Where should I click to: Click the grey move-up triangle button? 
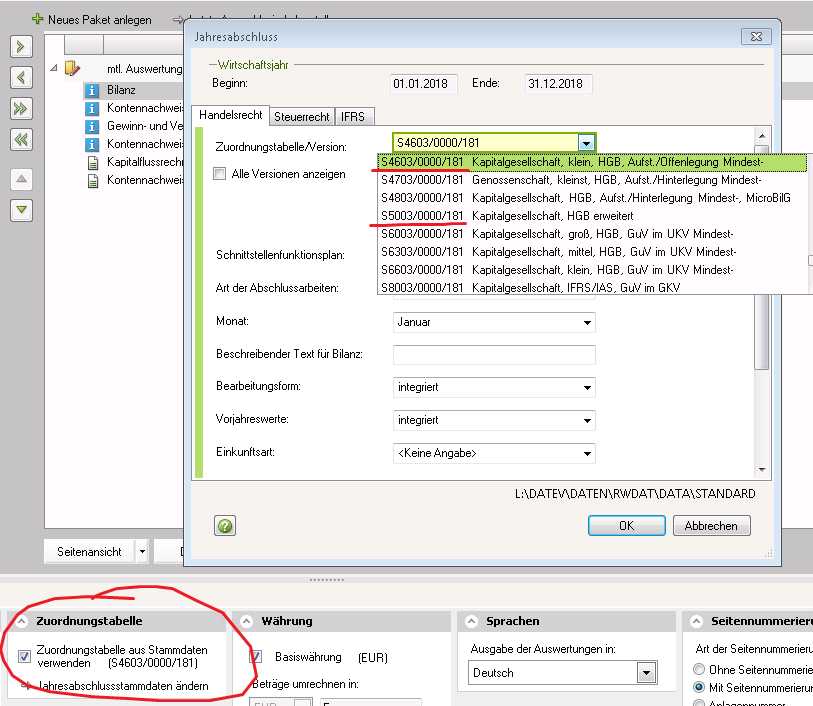22,179
